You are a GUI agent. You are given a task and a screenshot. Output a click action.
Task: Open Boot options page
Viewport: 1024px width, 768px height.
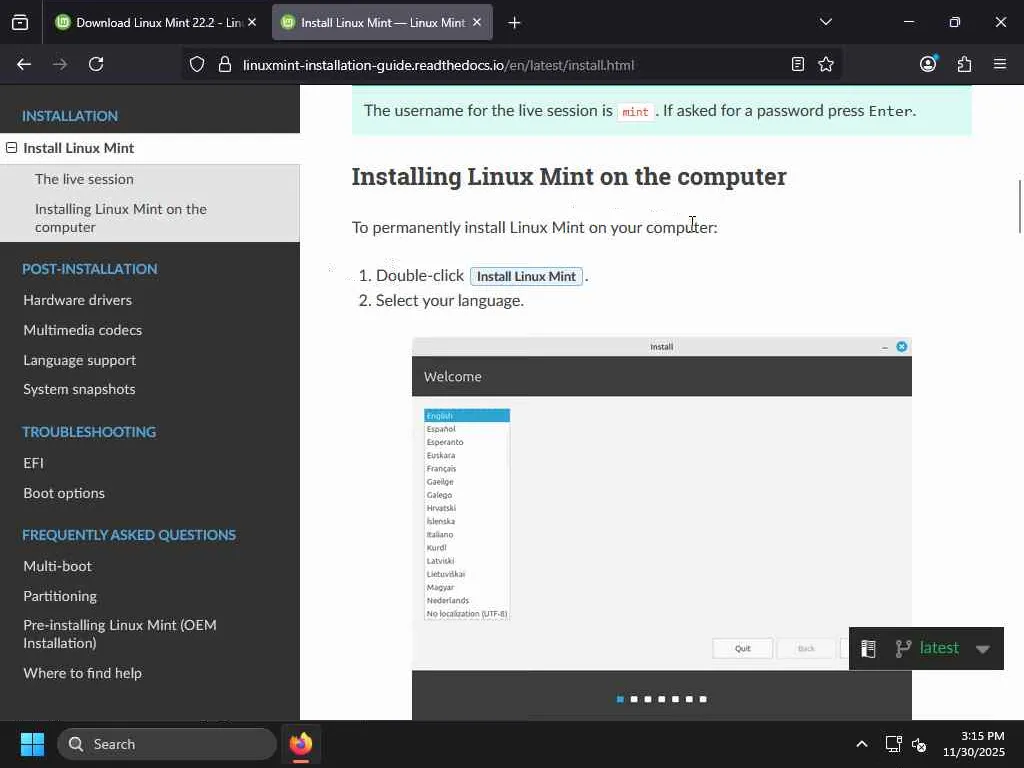[x=64, y=493]
